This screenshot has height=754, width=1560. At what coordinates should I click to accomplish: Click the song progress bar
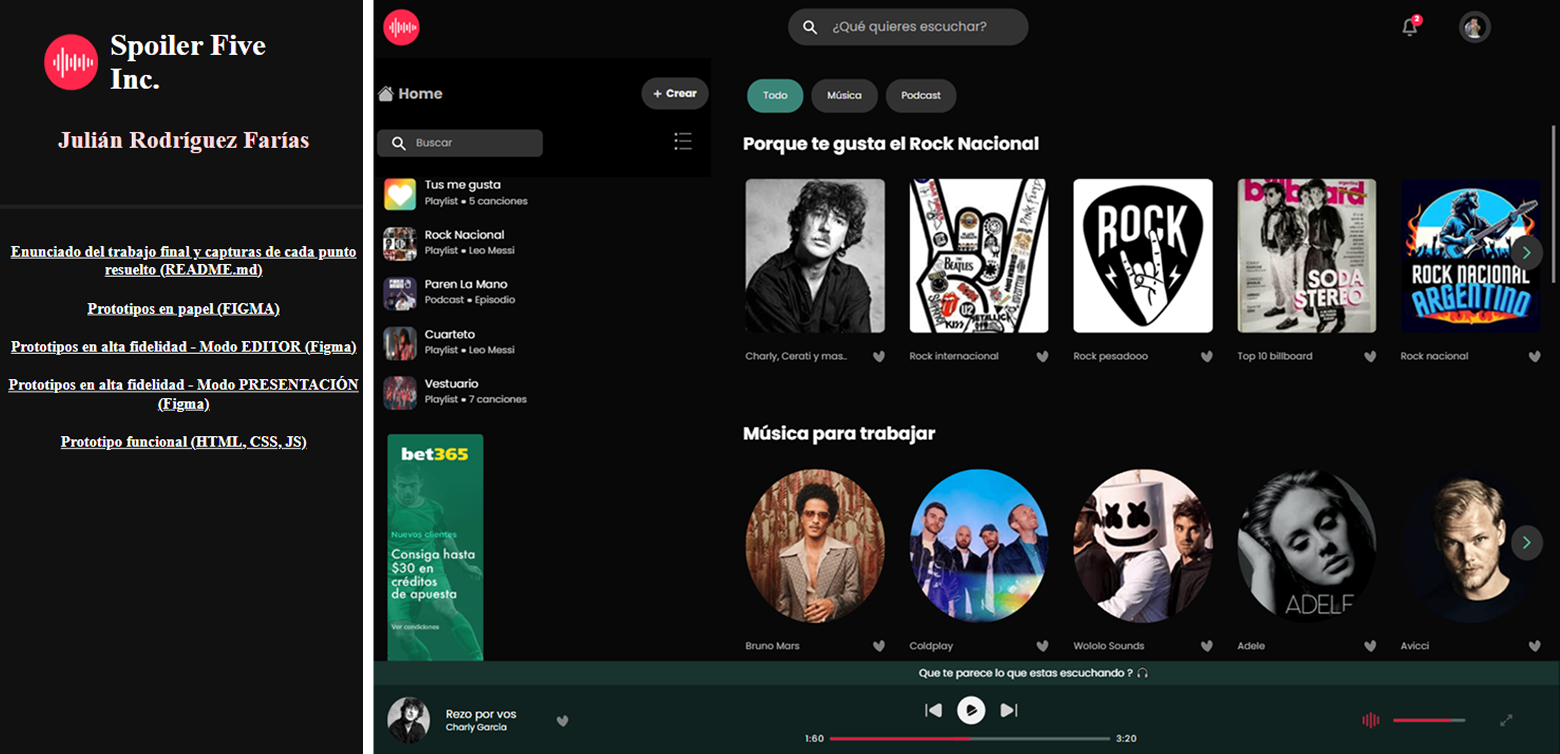(970, 738)
